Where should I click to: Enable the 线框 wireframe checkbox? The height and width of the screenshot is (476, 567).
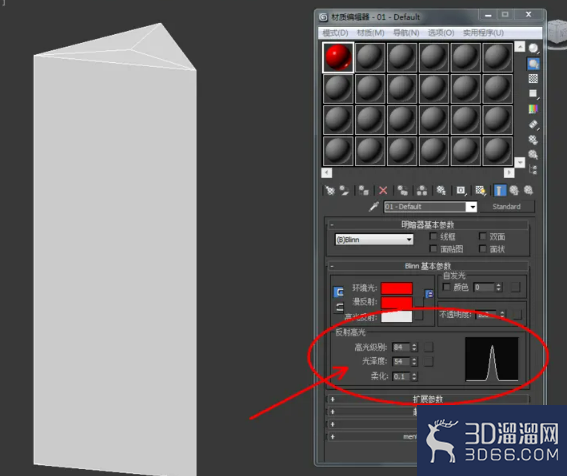coord(433,236)
